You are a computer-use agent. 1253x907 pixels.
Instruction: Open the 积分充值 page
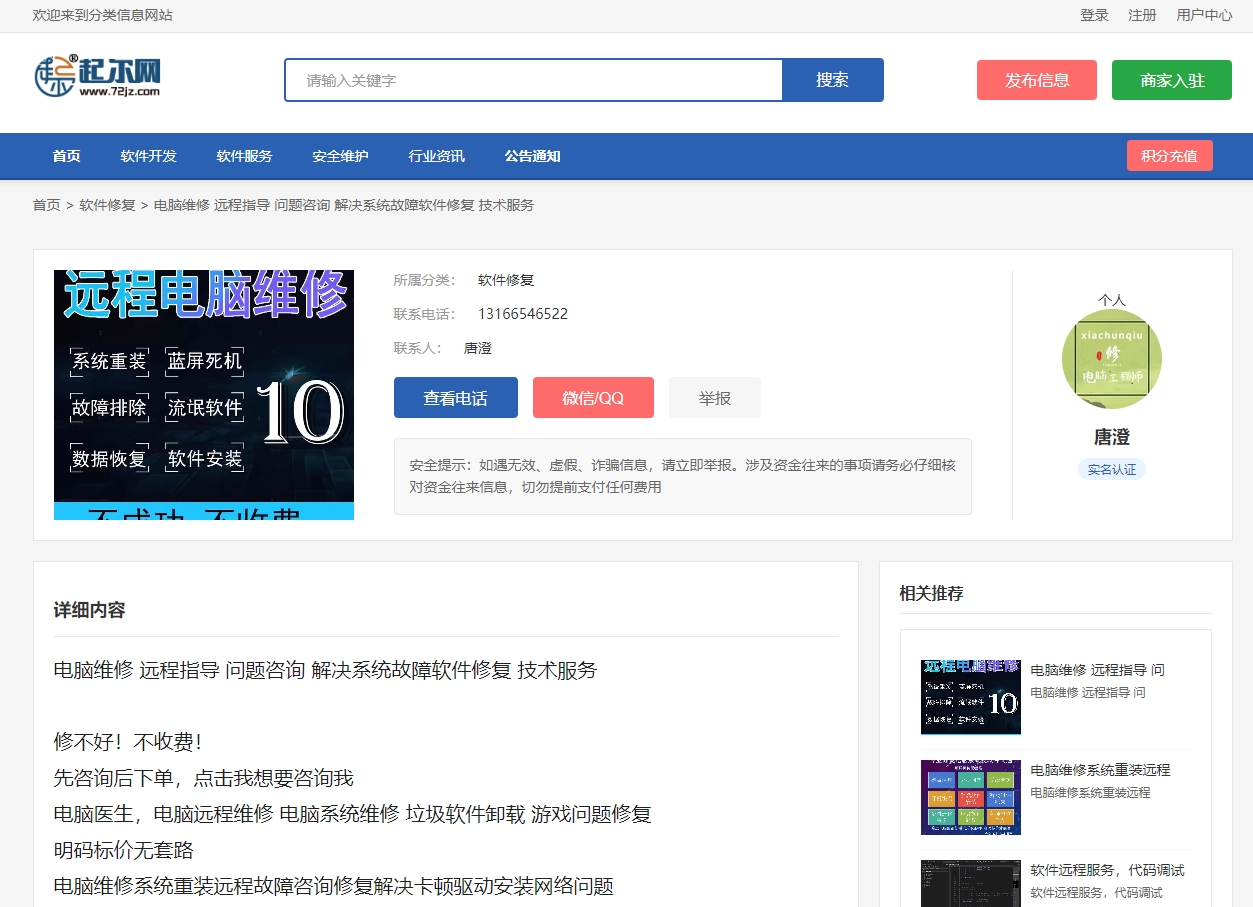[1169, 156]
